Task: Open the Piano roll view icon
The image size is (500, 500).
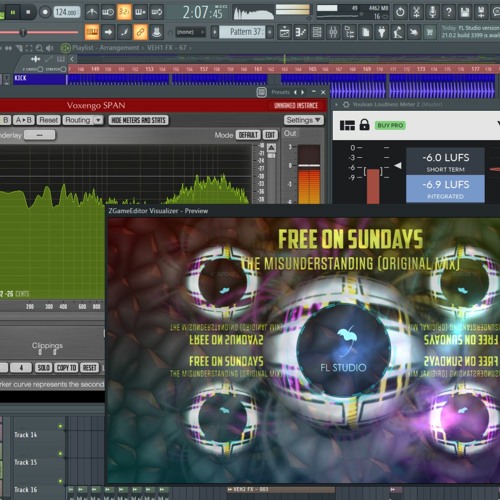Action: point(301,32)
